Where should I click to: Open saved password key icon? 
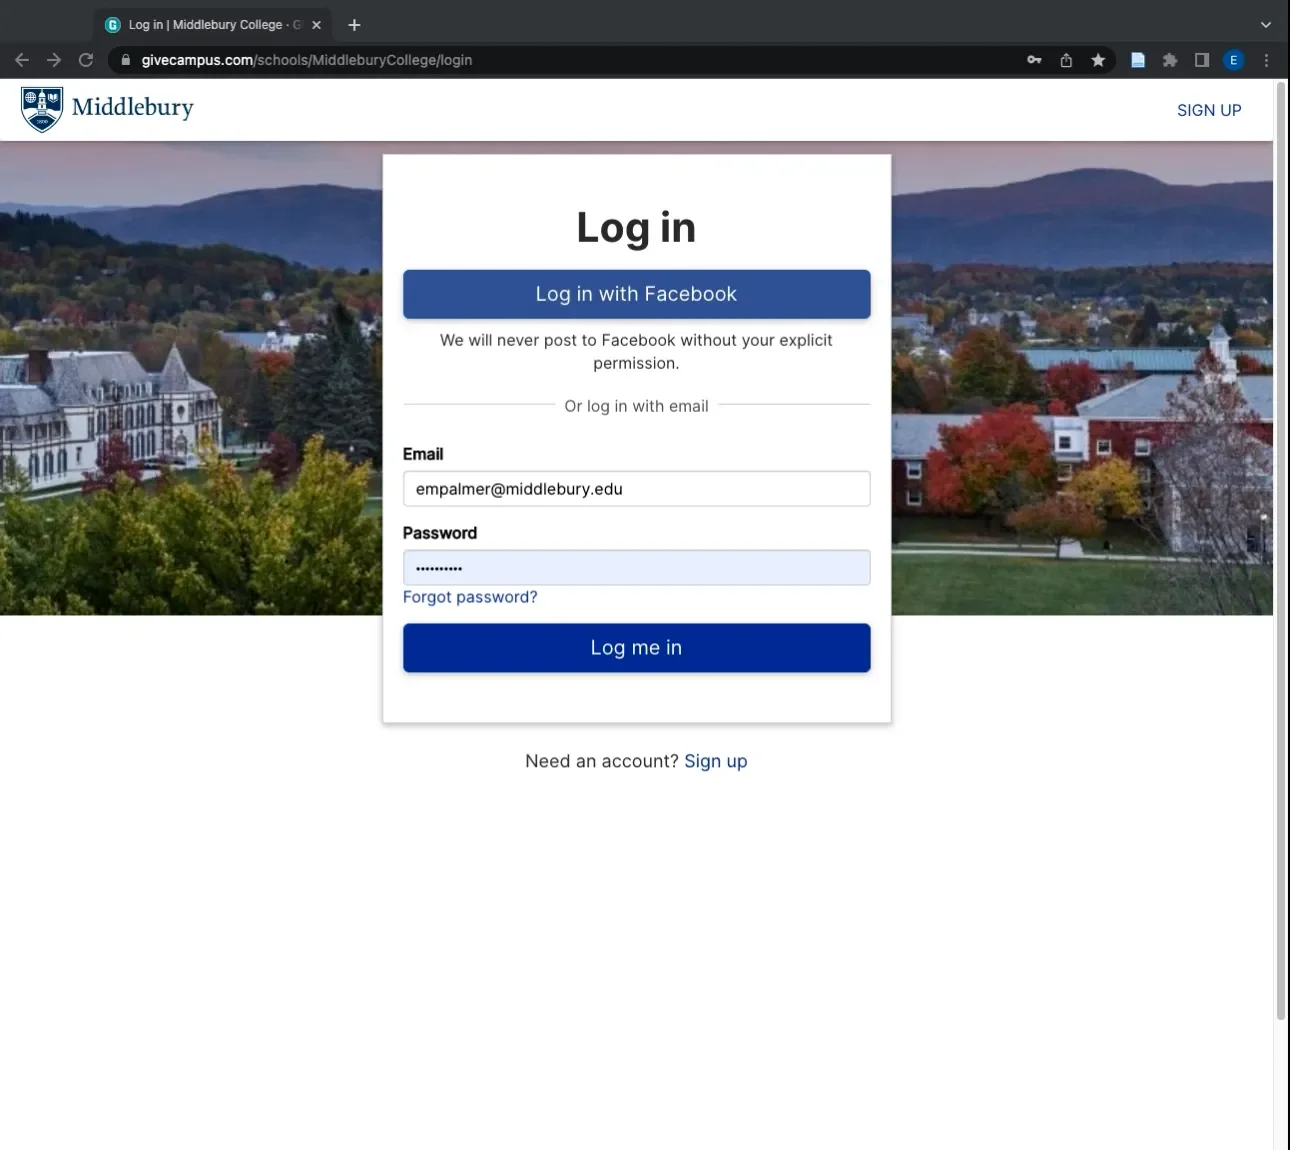1034,60
